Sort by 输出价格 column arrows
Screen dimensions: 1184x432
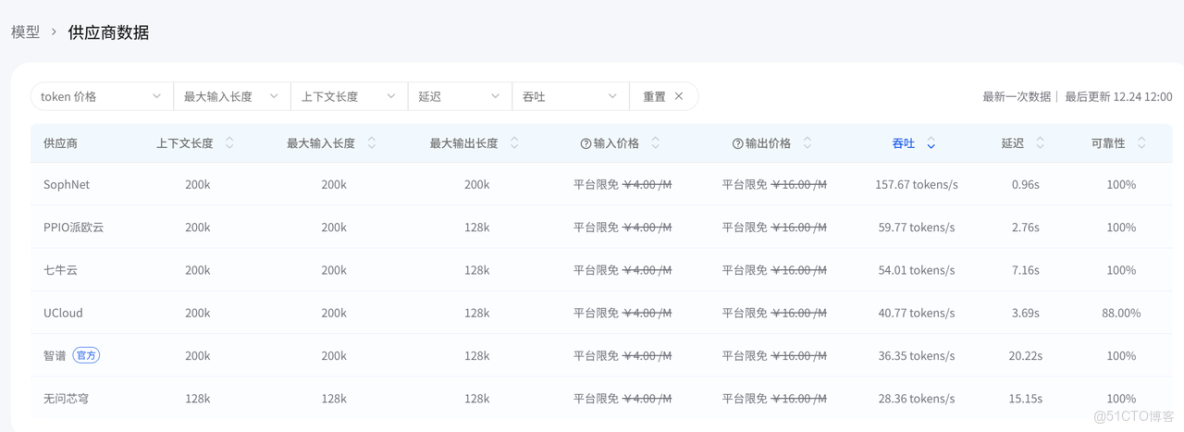click(807, 143)
